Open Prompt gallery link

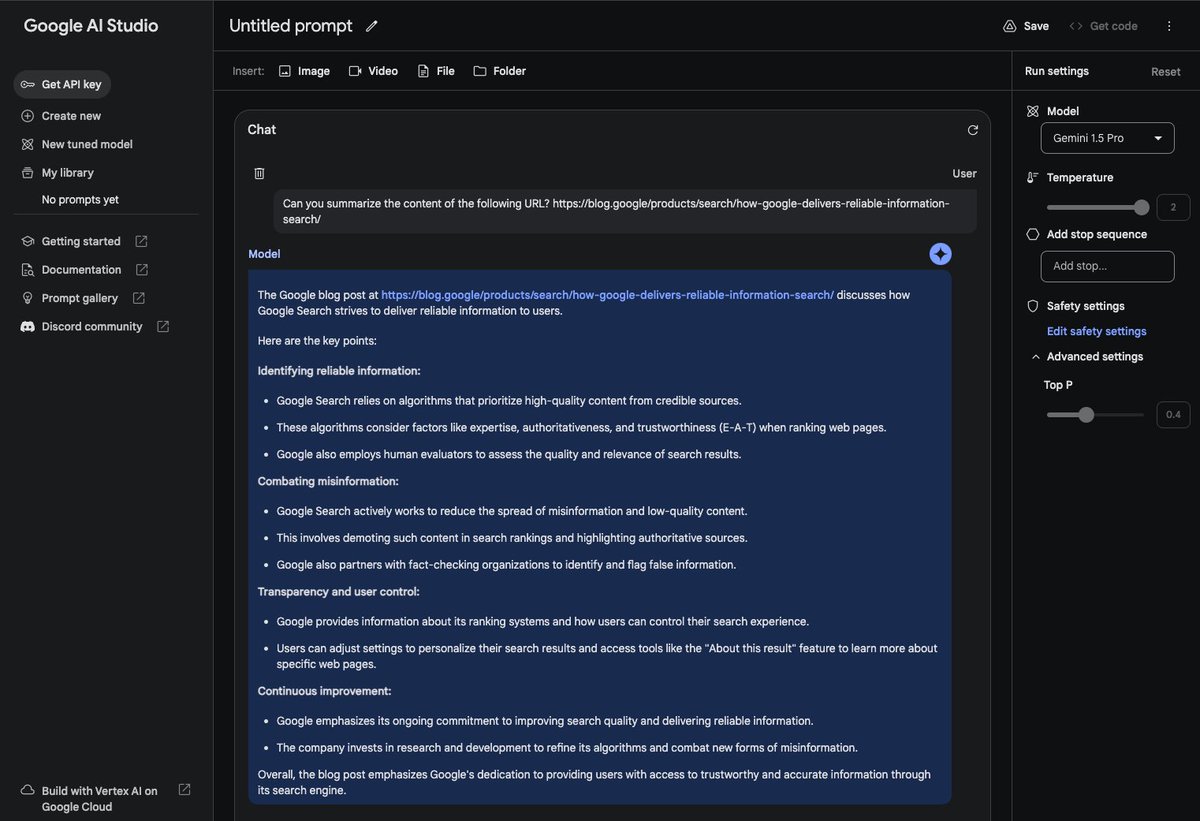pyautogui.click(x=80, y=298)
